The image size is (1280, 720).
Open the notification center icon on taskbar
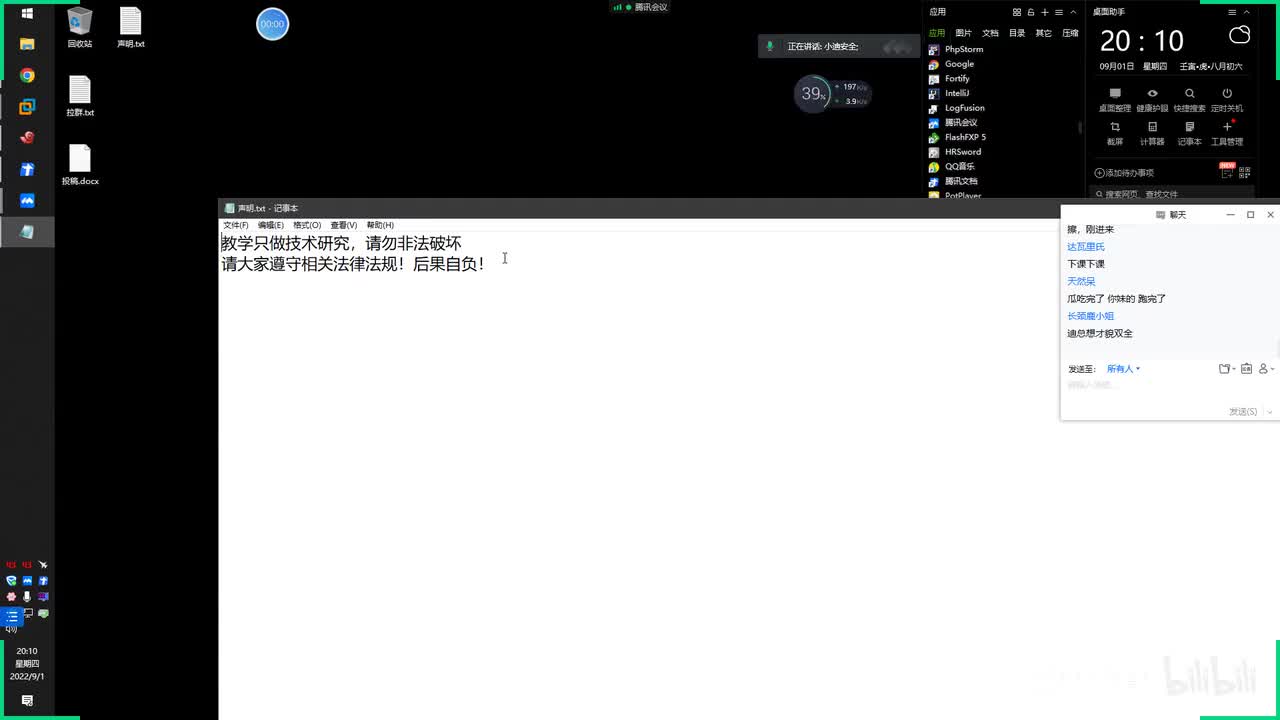pyautogui.click(x=27, y=700)
